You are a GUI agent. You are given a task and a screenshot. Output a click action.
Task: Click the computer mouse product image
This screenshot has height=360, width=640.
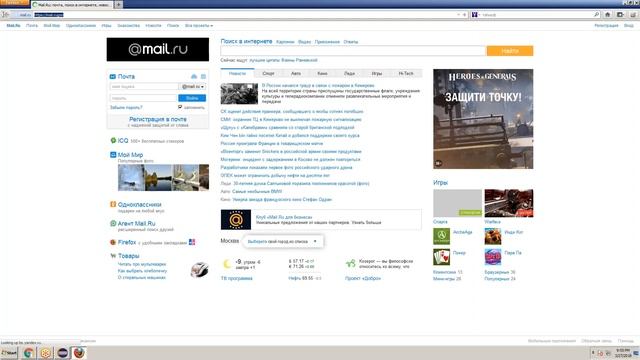(200, 269)
